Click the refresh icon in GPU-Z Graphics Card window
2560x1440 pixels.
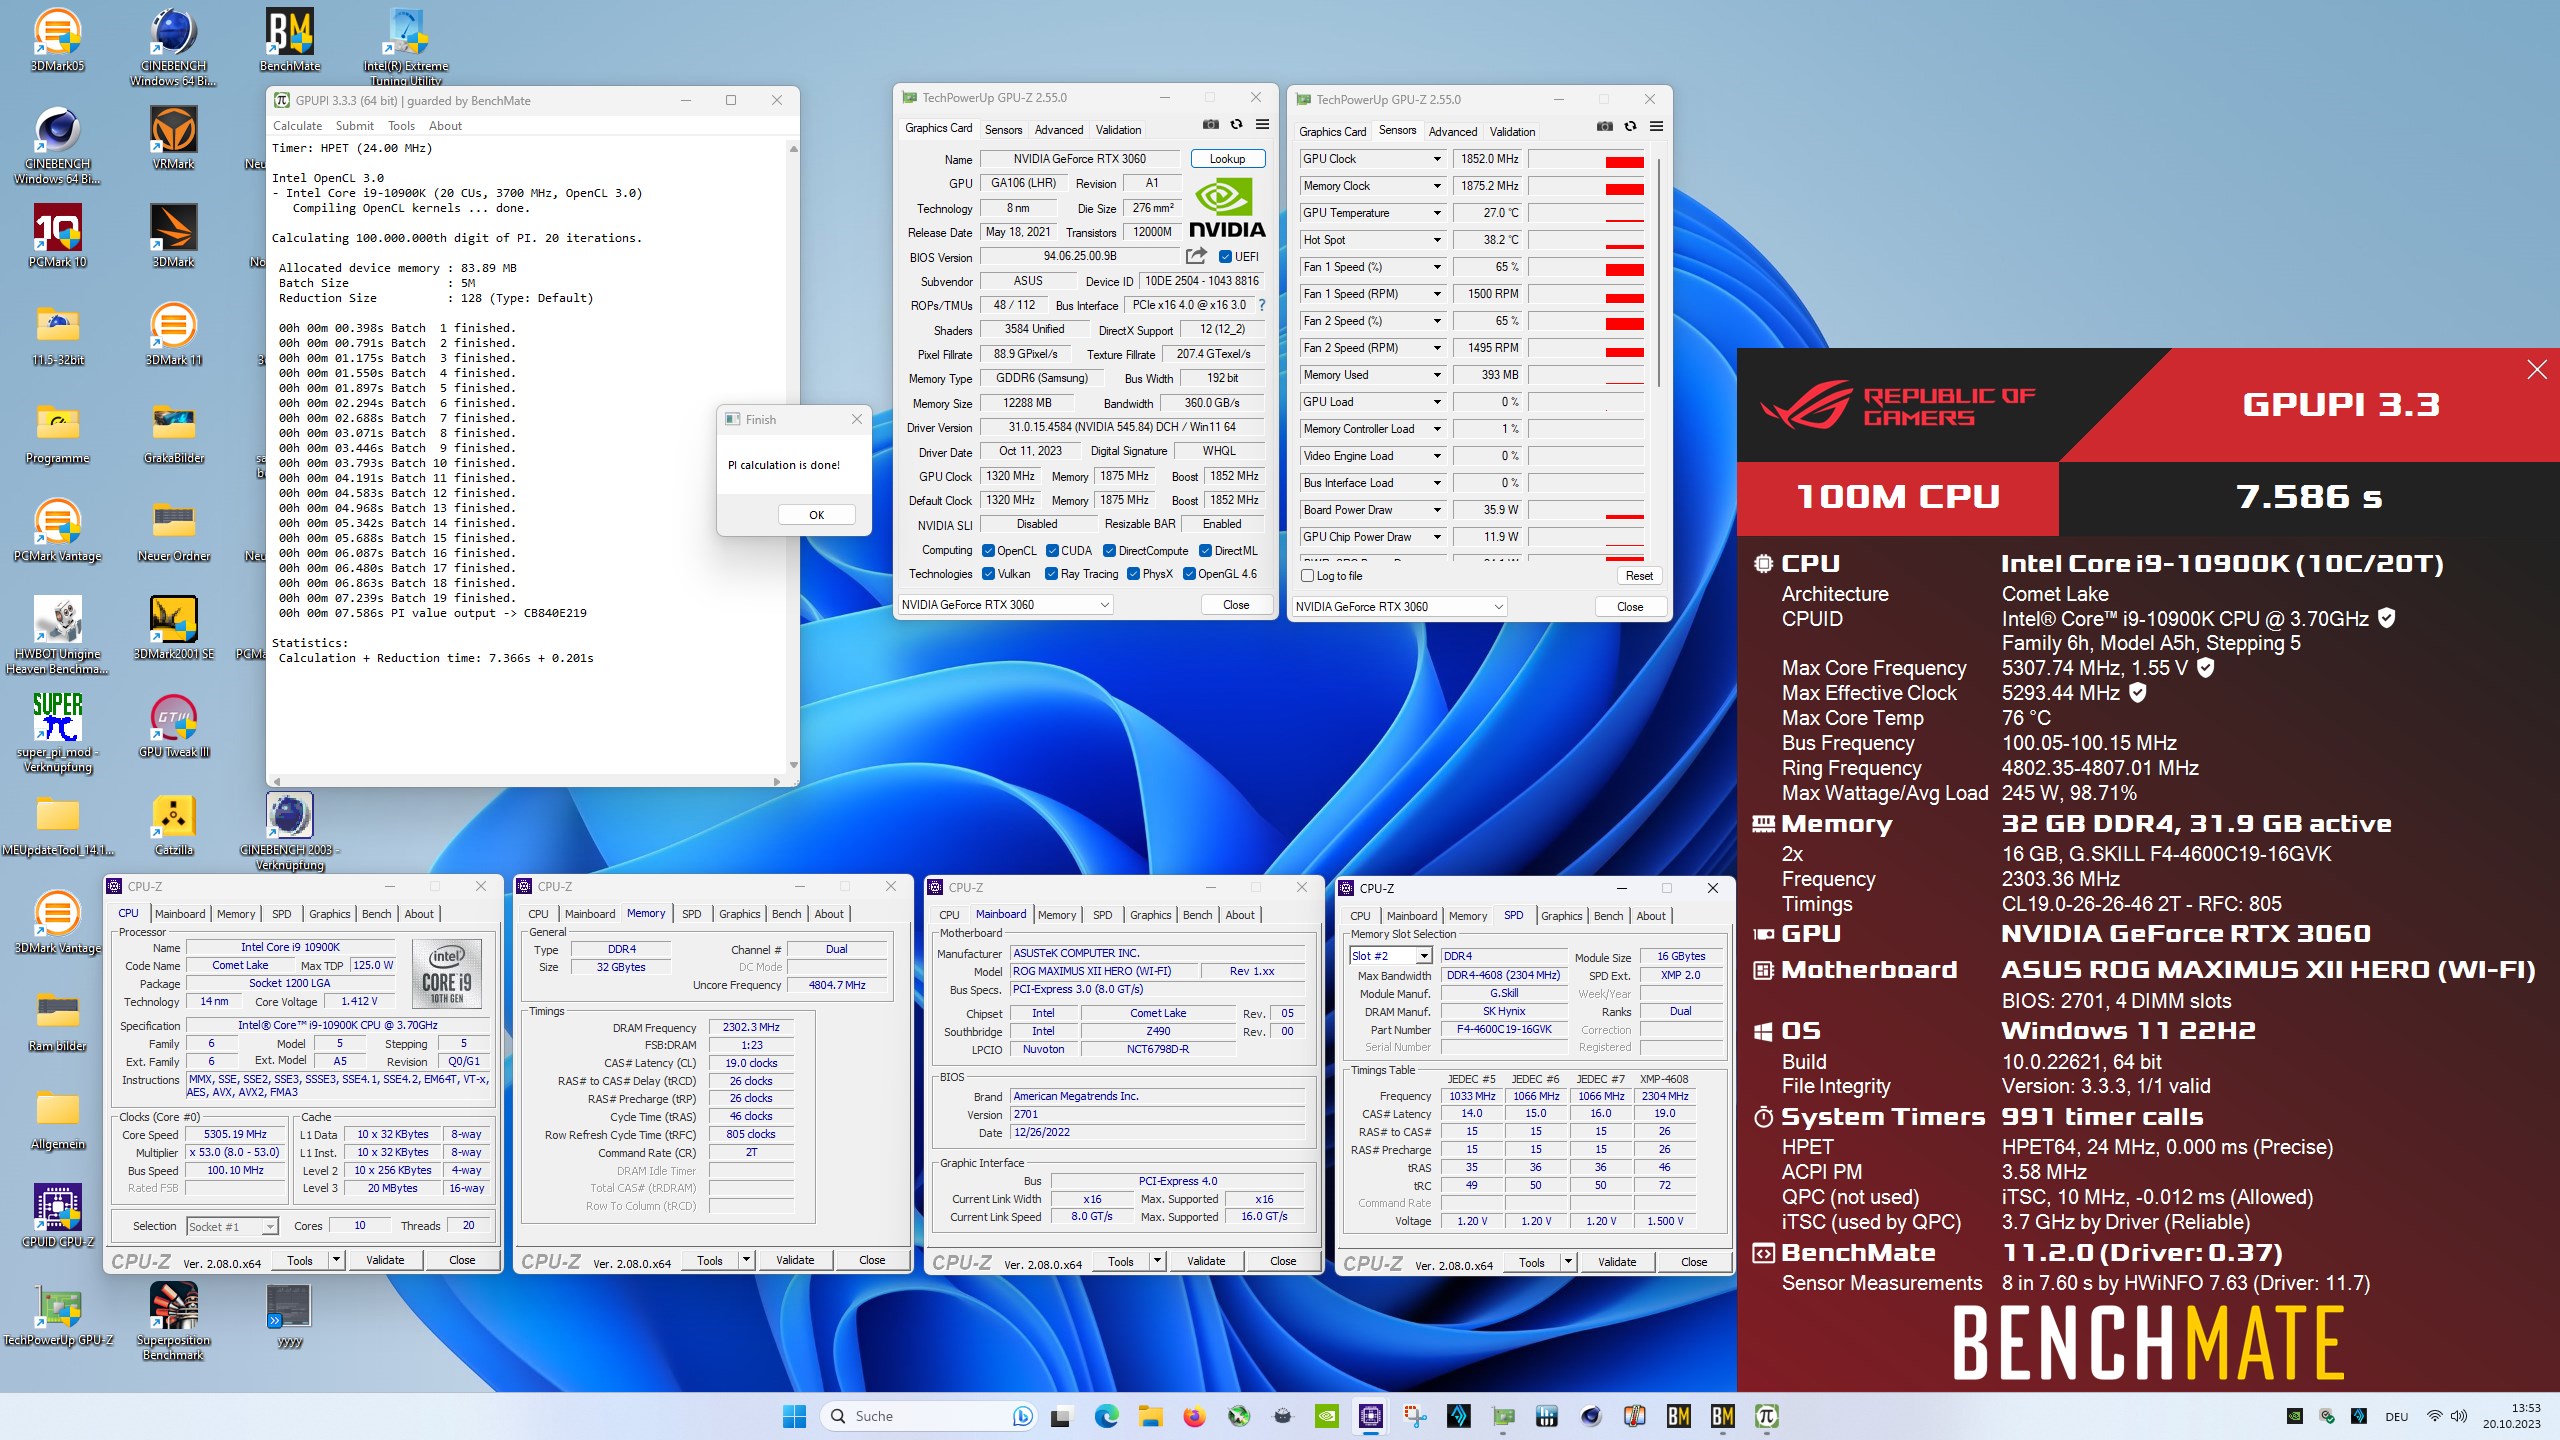point(1237,125)
